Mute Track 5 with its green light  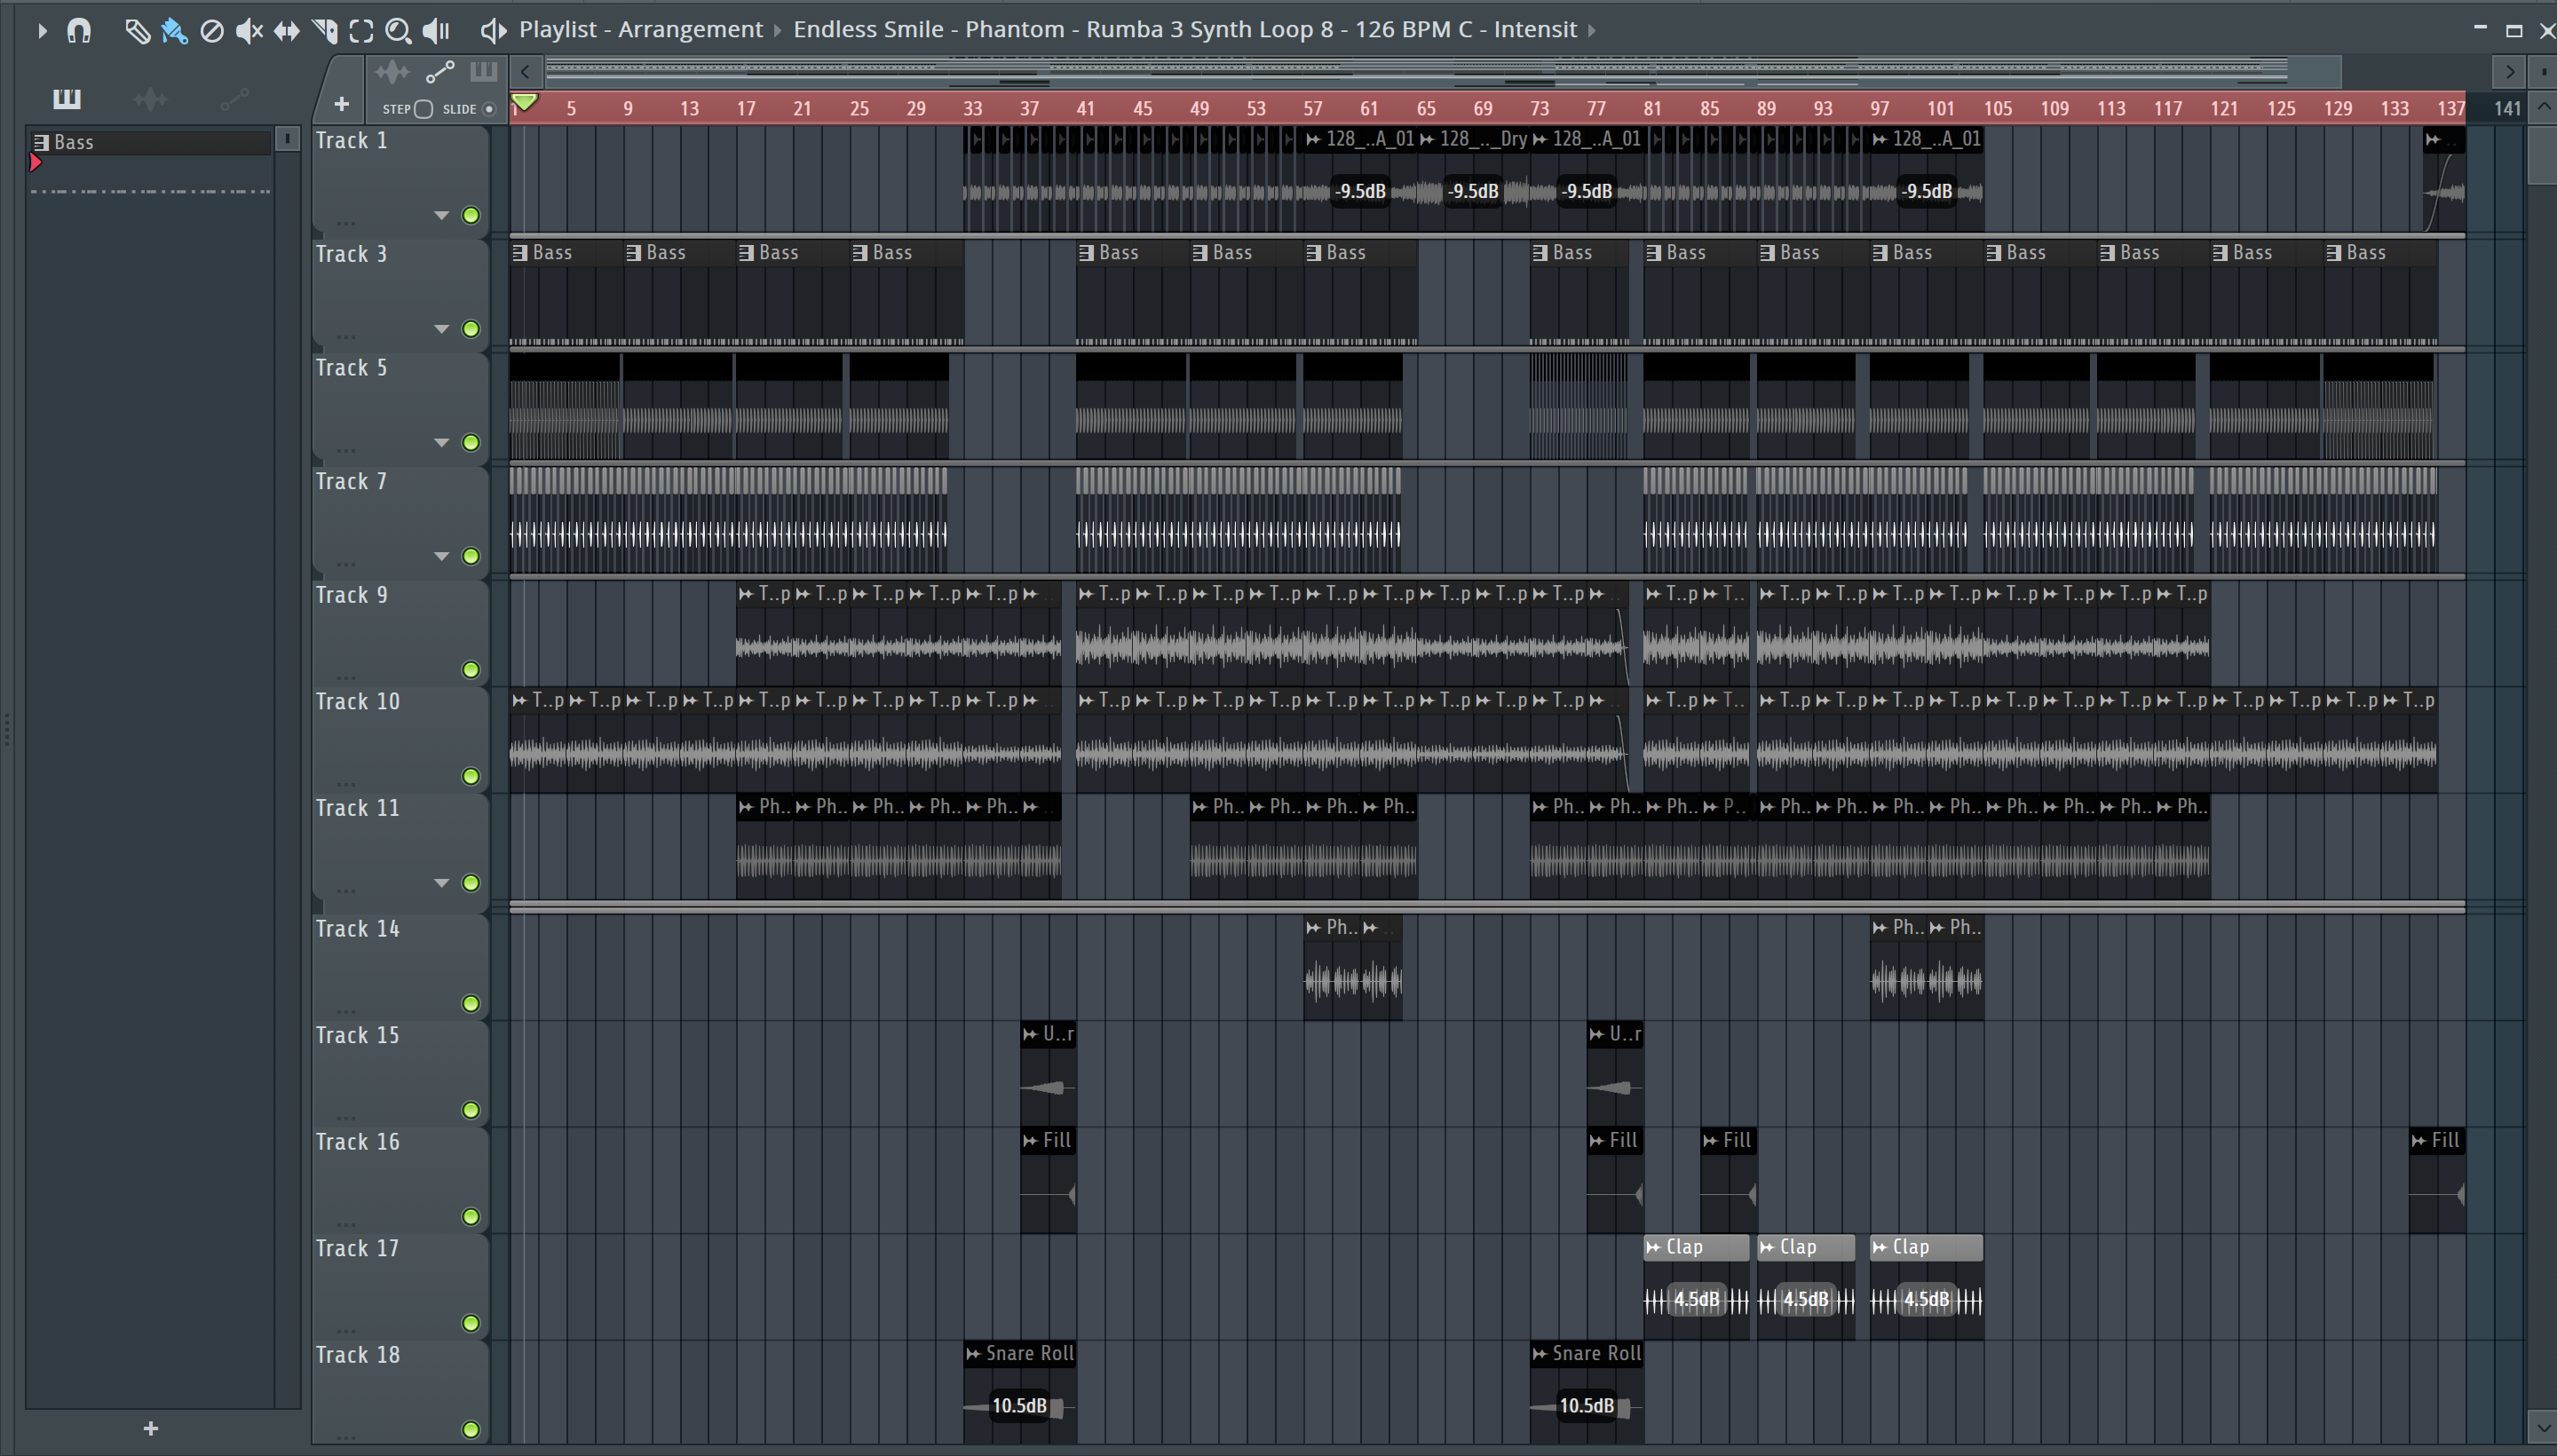coord(471,442)
